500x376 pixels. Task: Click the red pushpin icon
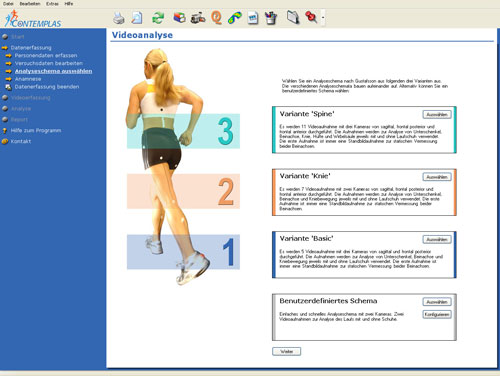point(311,17)
